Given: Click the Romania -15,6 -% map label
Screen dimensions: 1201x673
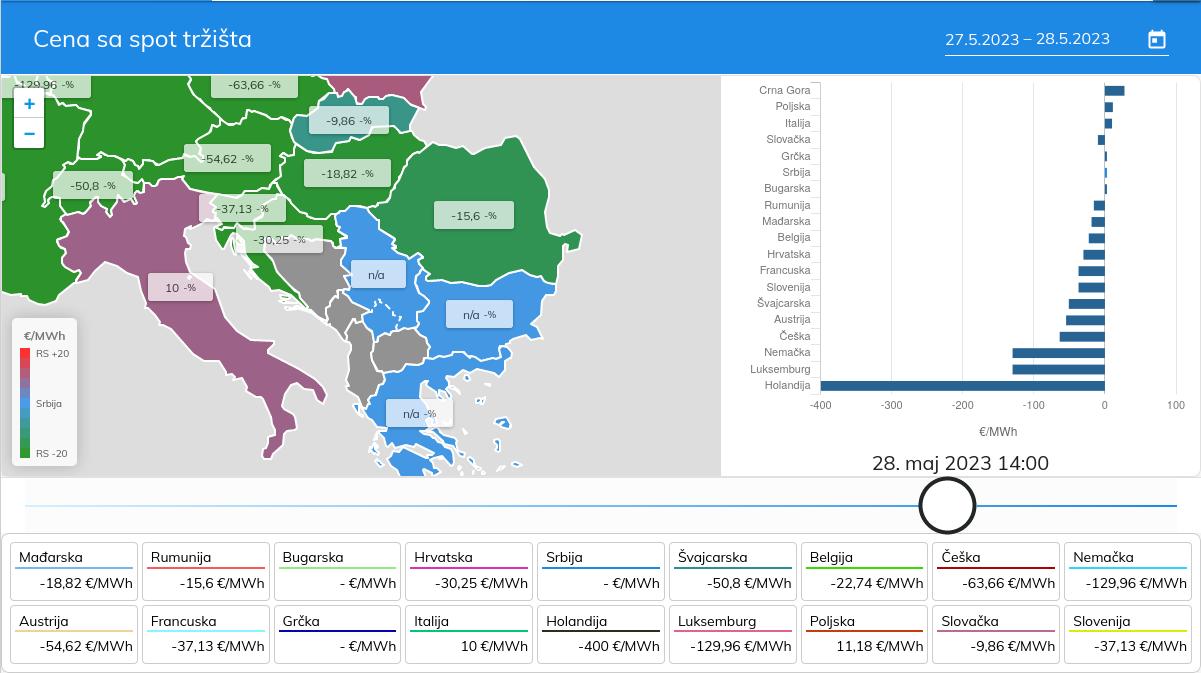Looking at the screenshot, I should point(474,216).
